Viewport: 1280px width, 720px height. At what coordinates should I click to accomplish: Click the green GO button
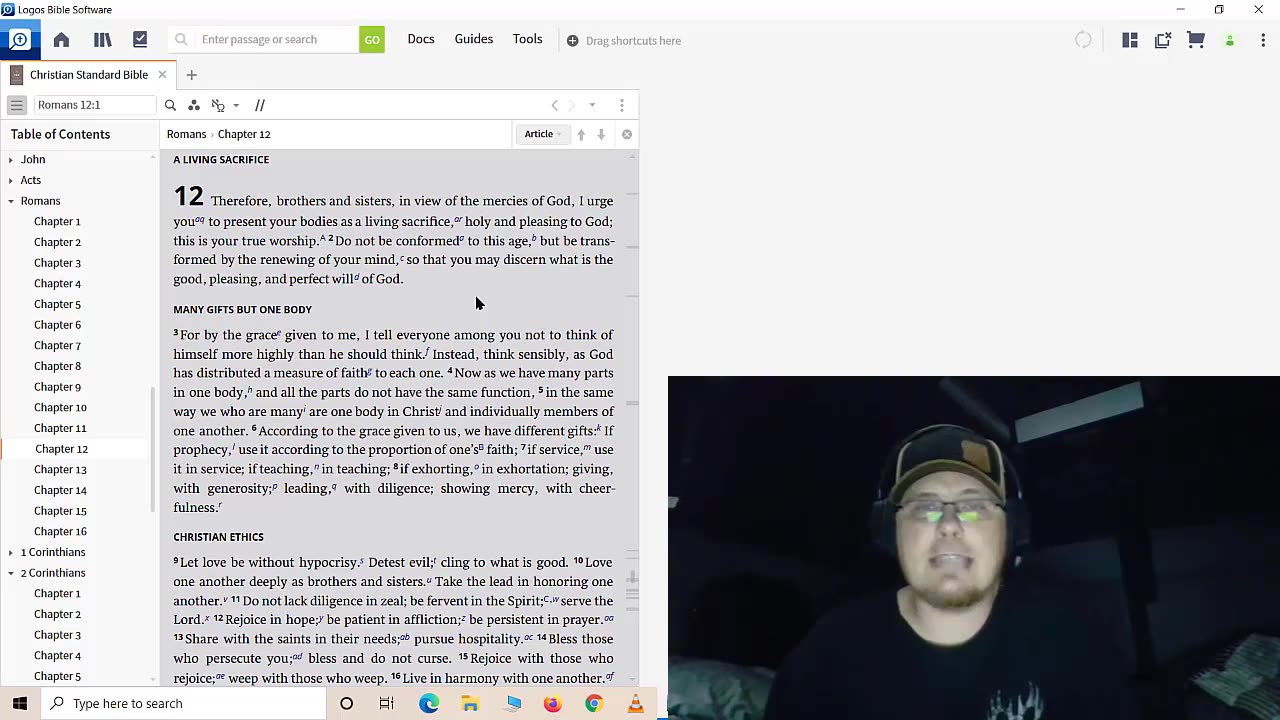click(x=372, y=40)
